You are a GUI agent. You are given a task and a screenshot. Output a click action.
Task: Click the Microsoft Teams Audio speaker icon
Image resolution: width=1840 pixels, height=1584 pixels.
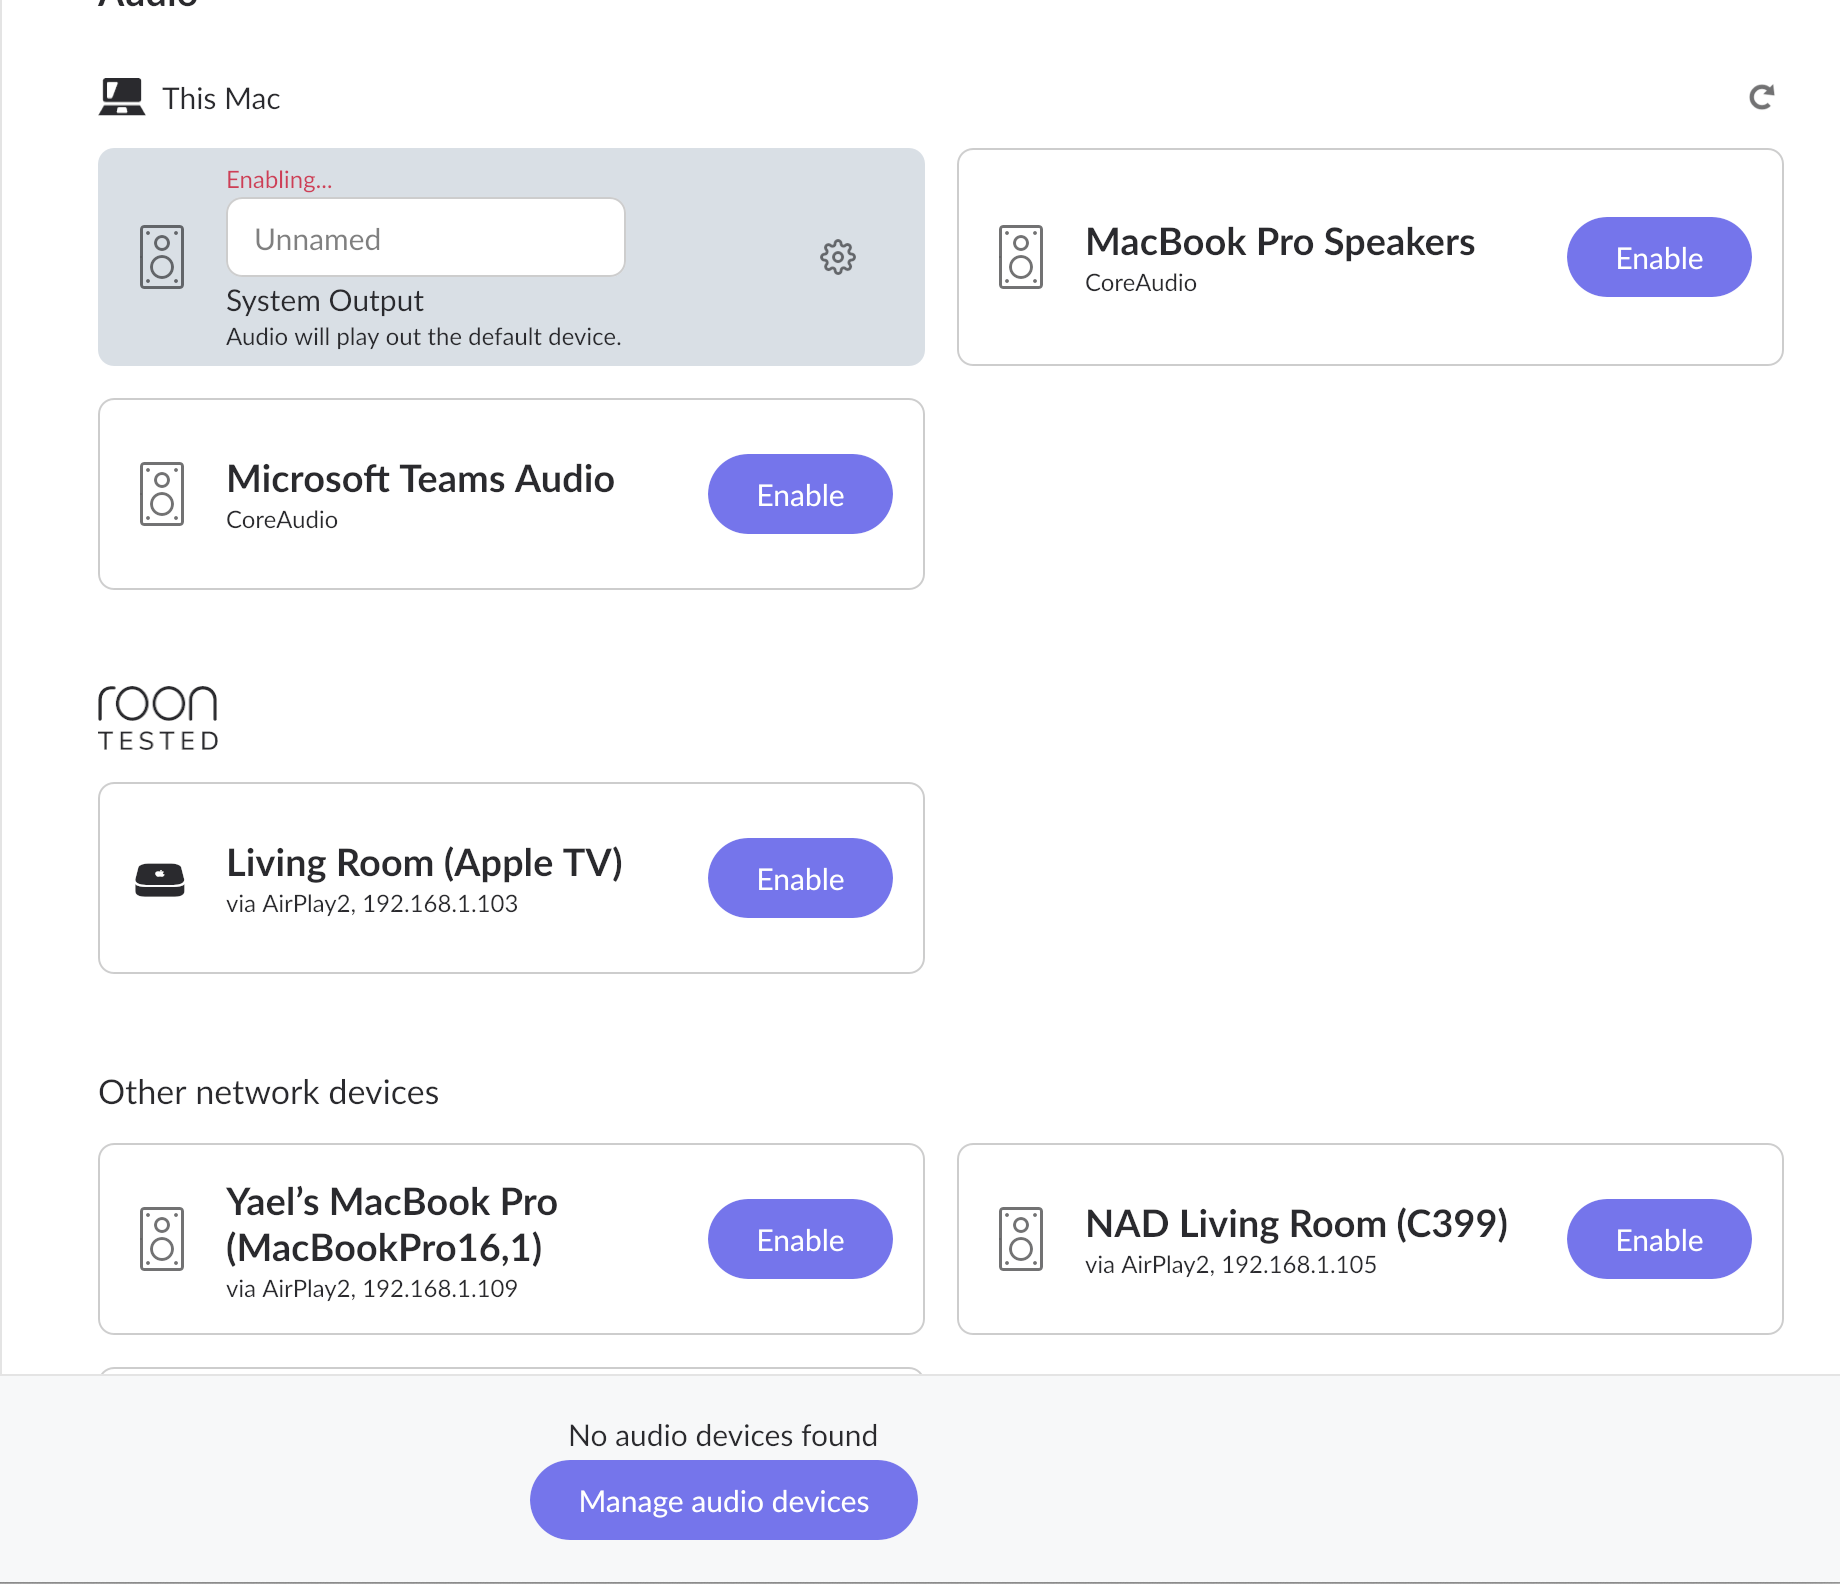click(162, 494)
